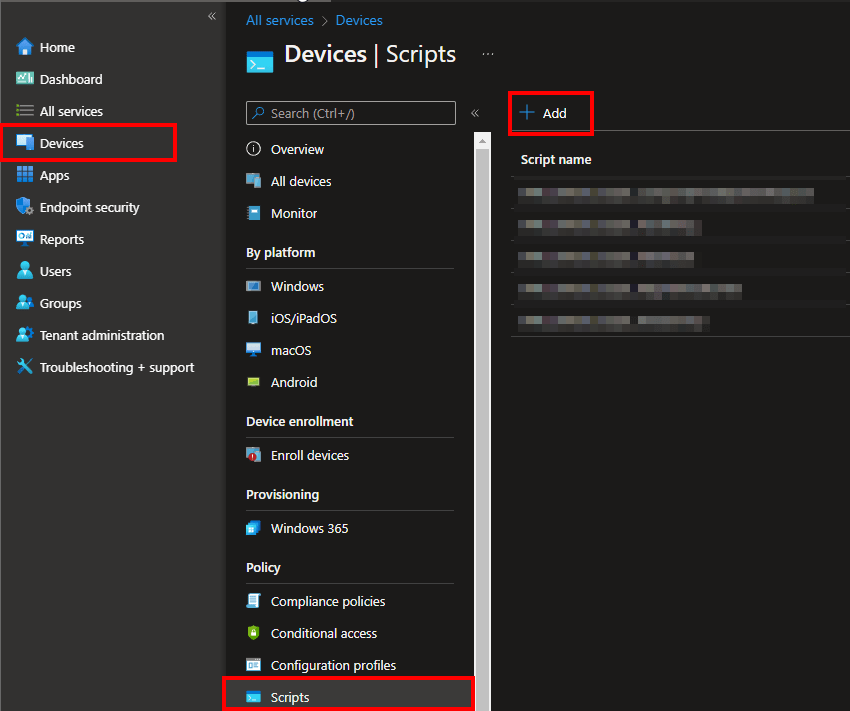Select the Compliance policies icon
The width and height of the screenshot is (850, 711).
(x=255, y=601)
